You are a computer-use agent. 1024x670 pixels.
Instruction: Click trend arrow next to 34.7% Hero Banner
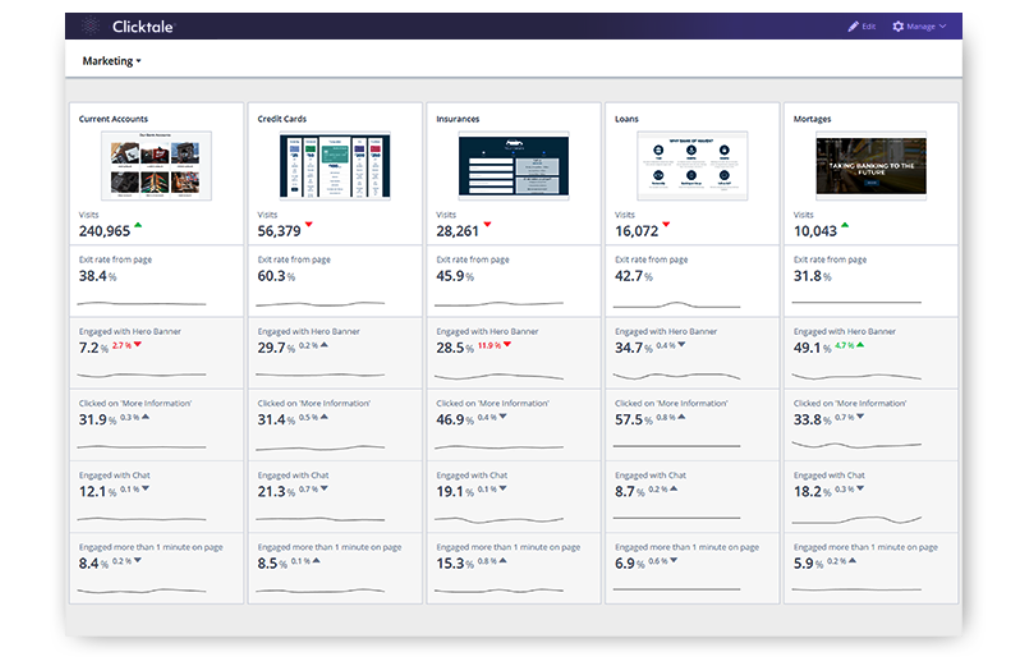coord(682,344)
